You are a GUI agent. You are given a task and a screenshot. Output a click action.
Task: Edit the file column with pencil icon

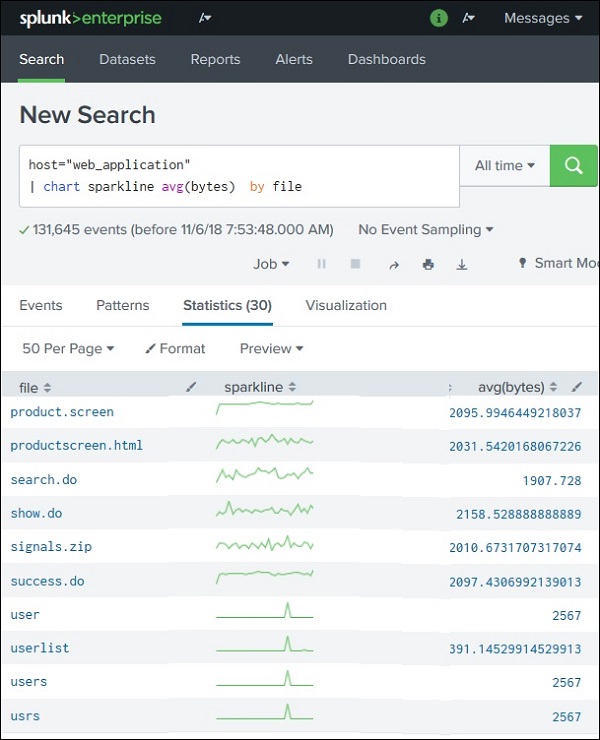192,387
